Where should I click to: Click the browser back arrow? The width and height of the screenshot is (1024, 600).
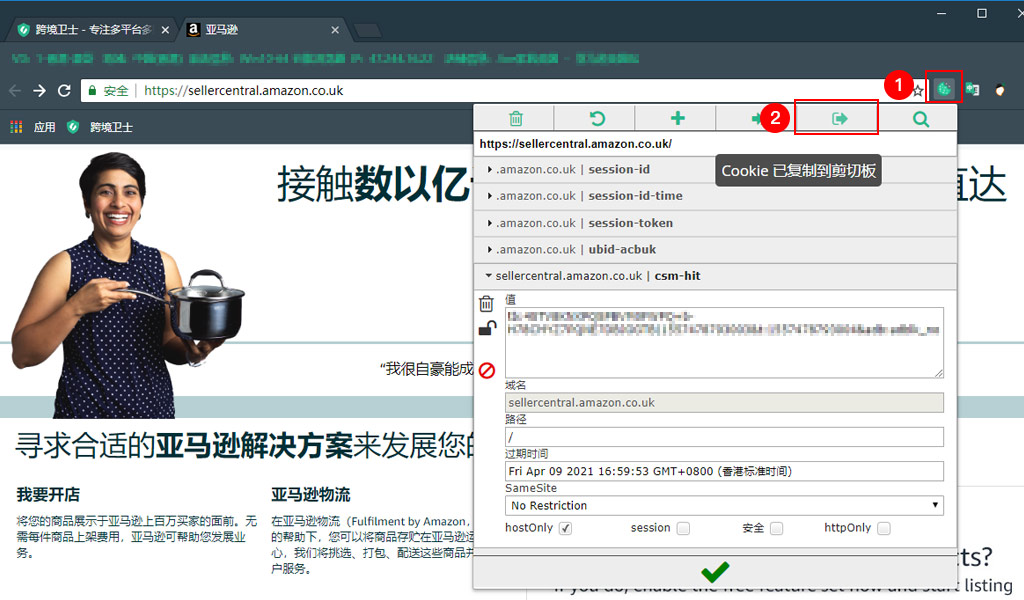point(15,91)
